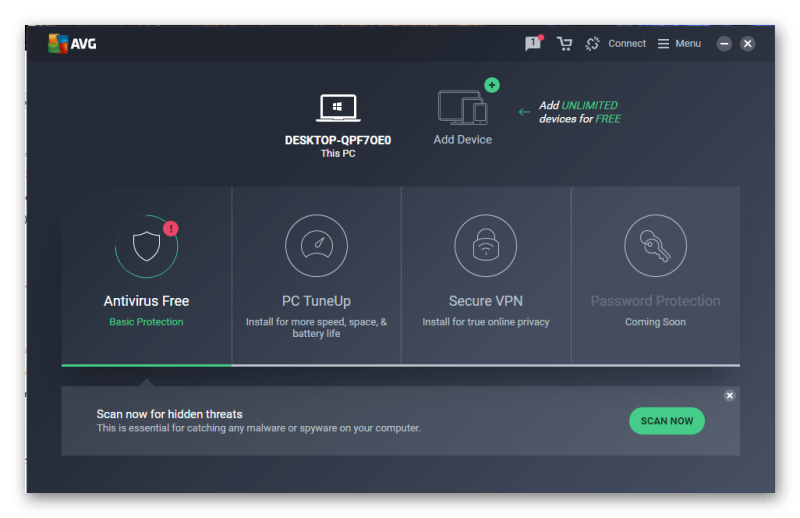800x518 pixels.
Task: Click the essential for catching malware text
Action: tap(259, 428)
